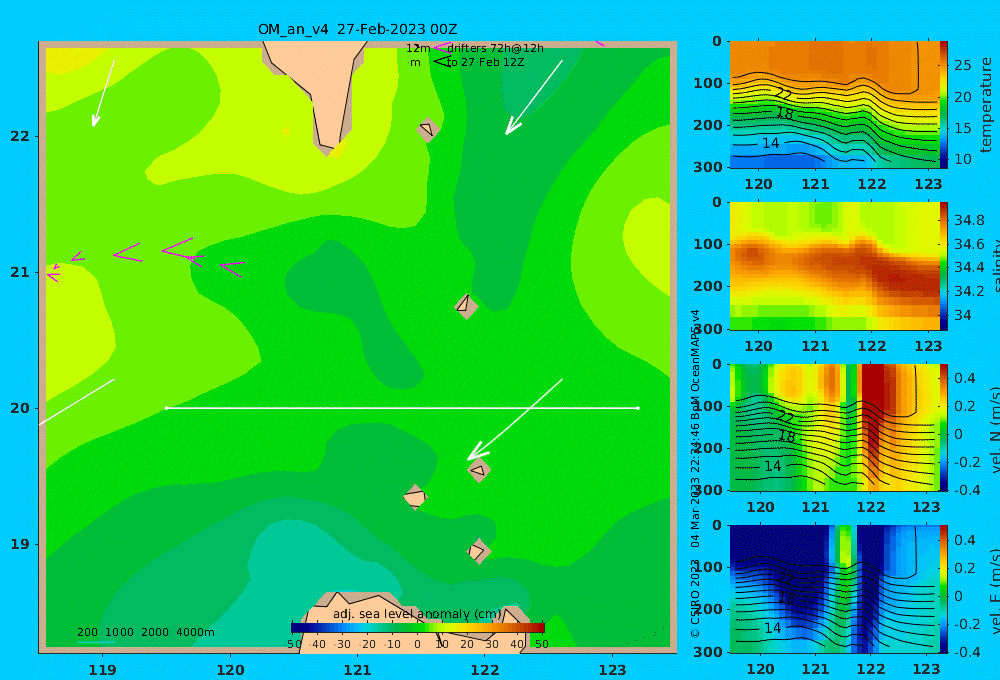The image size is (1000, 680).
Task: Click the '25' tick on temperature colorbar
Action: pyautogui.click(x=962, y=65)
